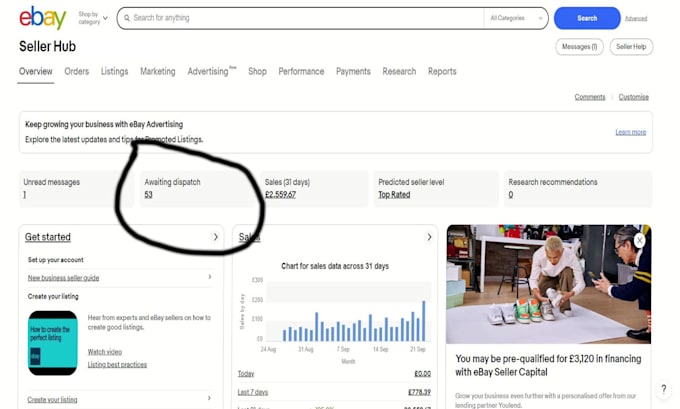Image resolution: width=680 pixels, height=409 pixels.
Task: Expand New business seller guide row
Action: pyautogui.click(x=209, y=277)
